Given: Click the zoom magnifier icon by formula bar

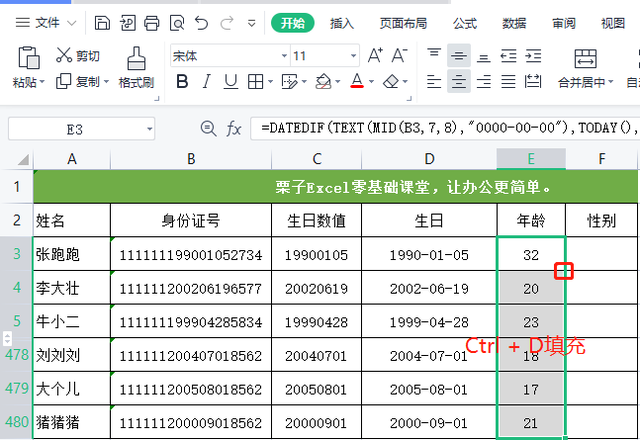Looking at the screenshot, I should point(208,129).
